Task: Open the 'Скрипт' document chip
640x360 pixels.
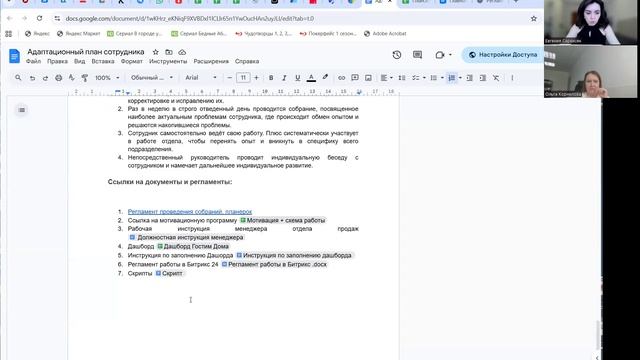Action: point(169,273)
